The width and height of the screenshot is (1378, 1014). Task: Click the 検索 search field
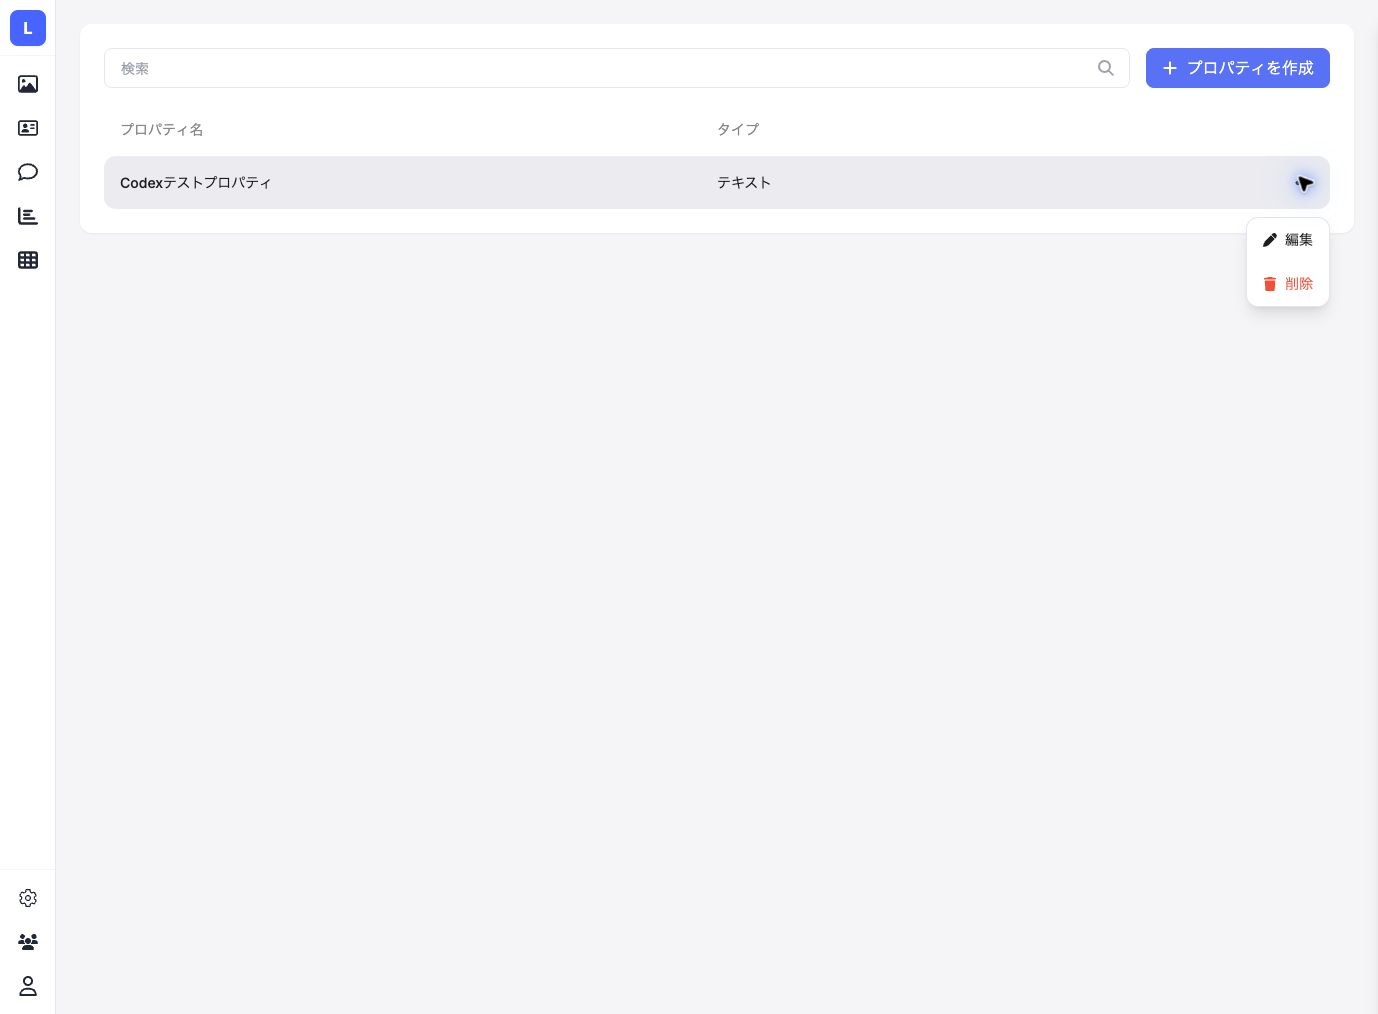617,68
